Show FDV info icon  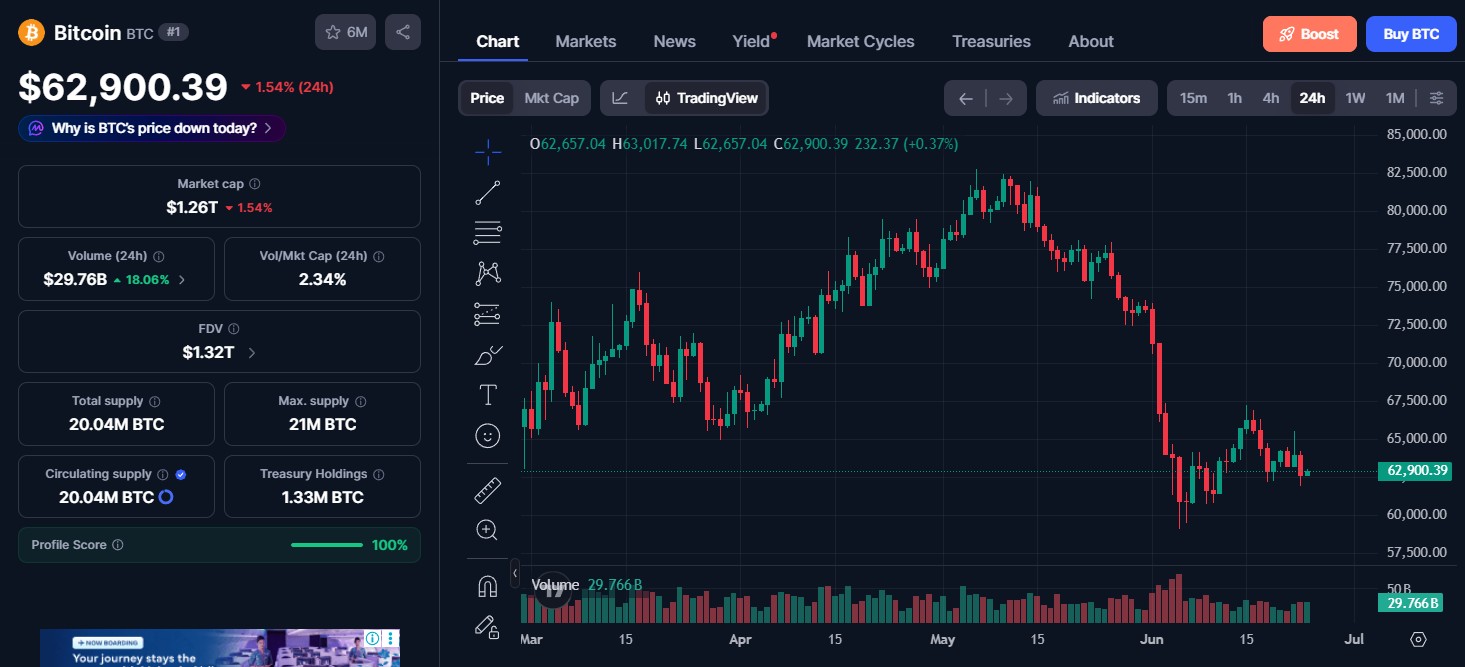[234, 328]
